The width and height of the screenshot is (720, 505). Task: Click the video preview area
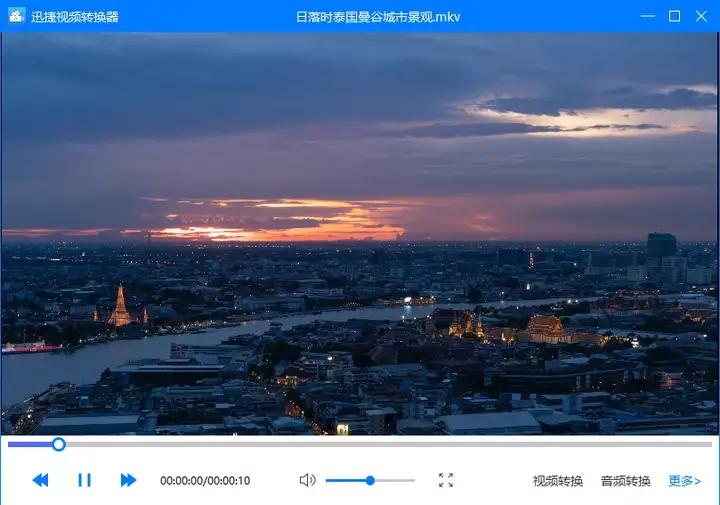pyautogui.click(x=360, y=233)
